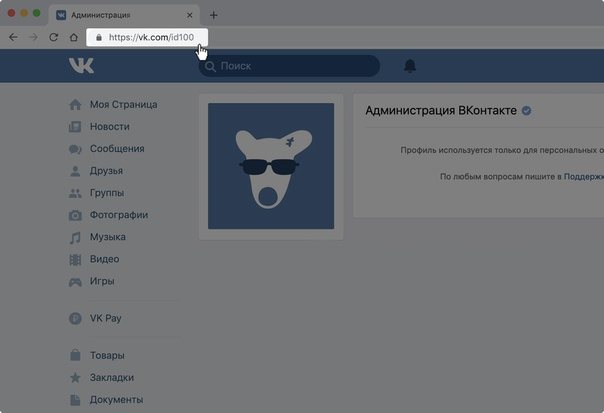Focus the Поиск search field

[x=289, y=66]
